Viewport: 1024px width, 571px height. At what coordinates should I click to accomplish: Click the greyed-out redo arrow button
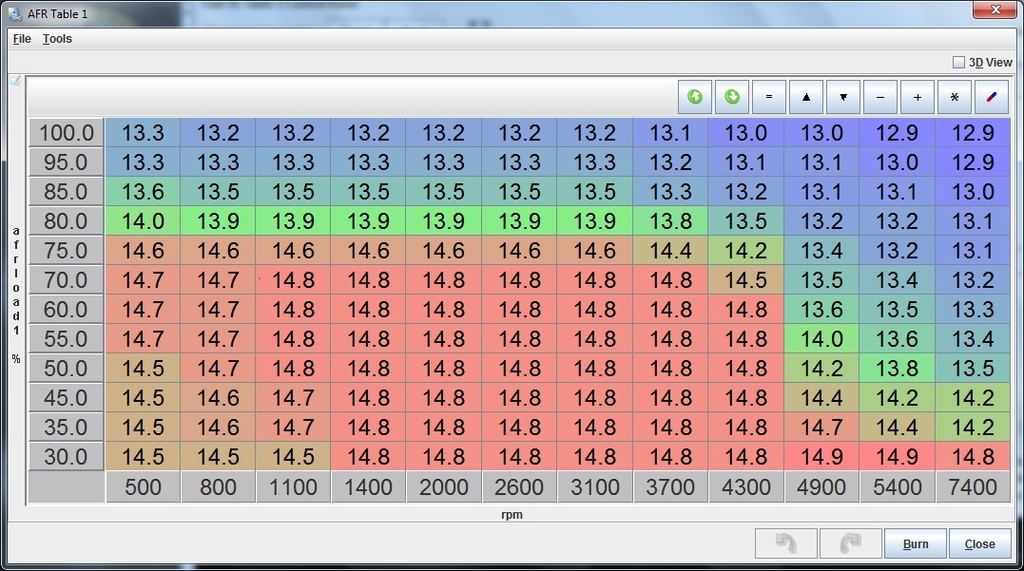click(x=850, y=543)
